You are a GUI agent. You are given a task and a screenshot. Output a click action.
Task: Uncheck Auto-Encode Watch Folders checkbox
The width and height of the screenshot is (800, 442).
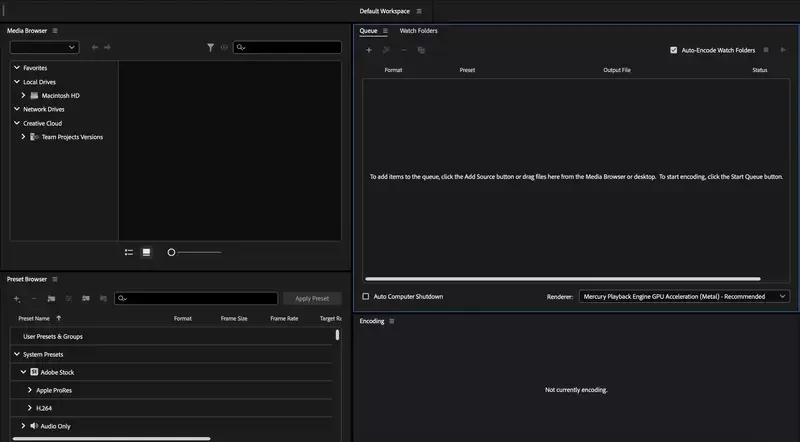click(673, 50)
